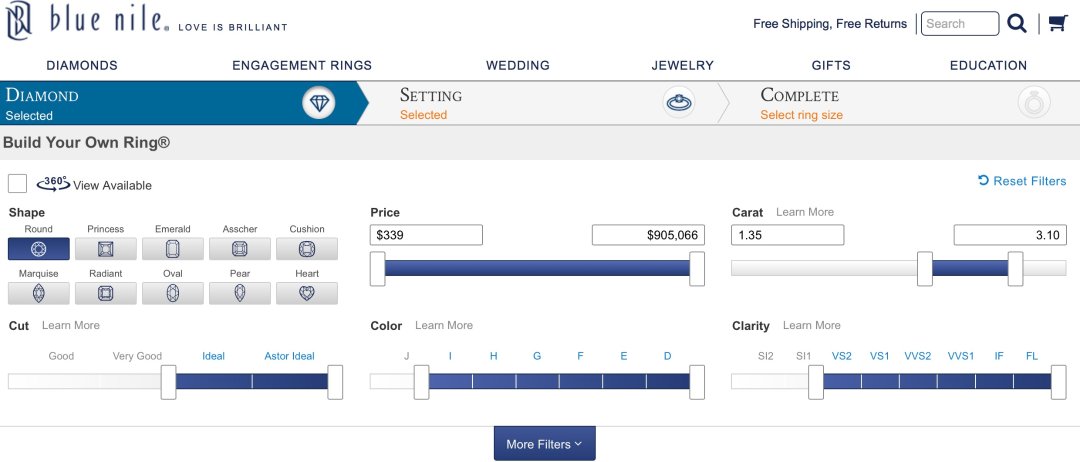Open the Engagement Rings menu
This screenshot has height=462, width=1080.
302,65
